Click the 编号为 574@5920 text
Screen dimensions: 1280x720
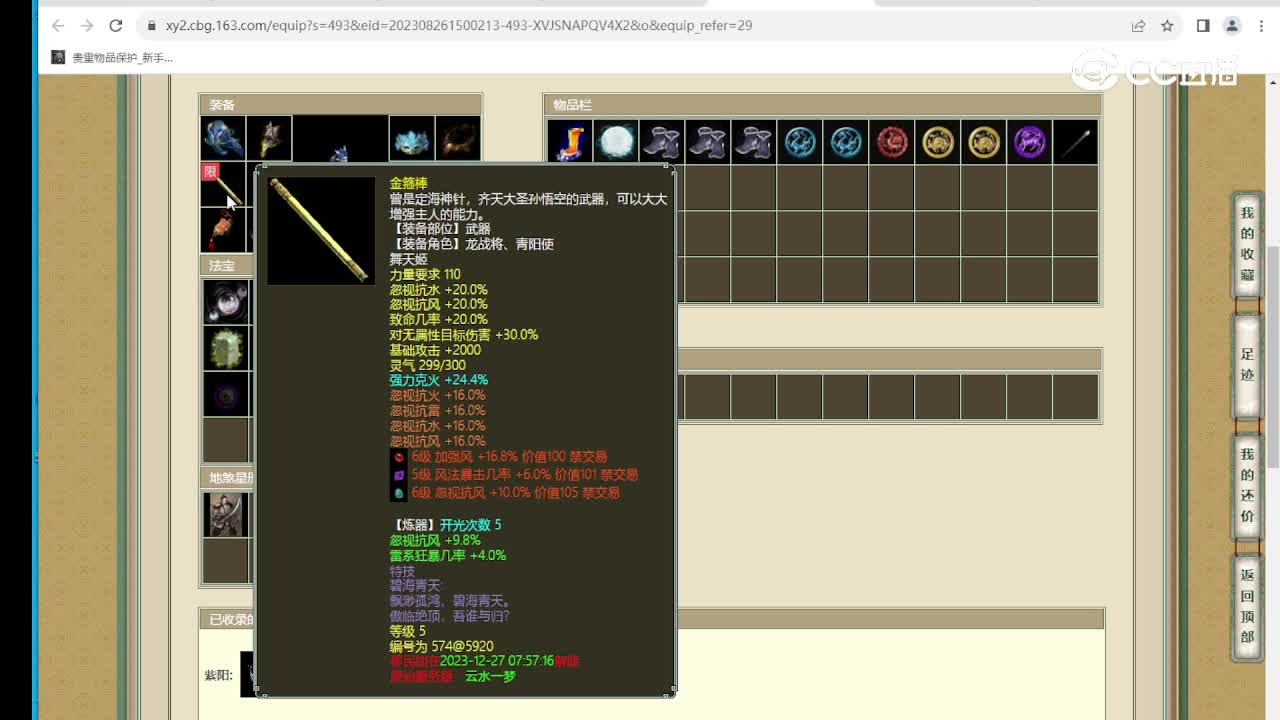pos(441,647)
